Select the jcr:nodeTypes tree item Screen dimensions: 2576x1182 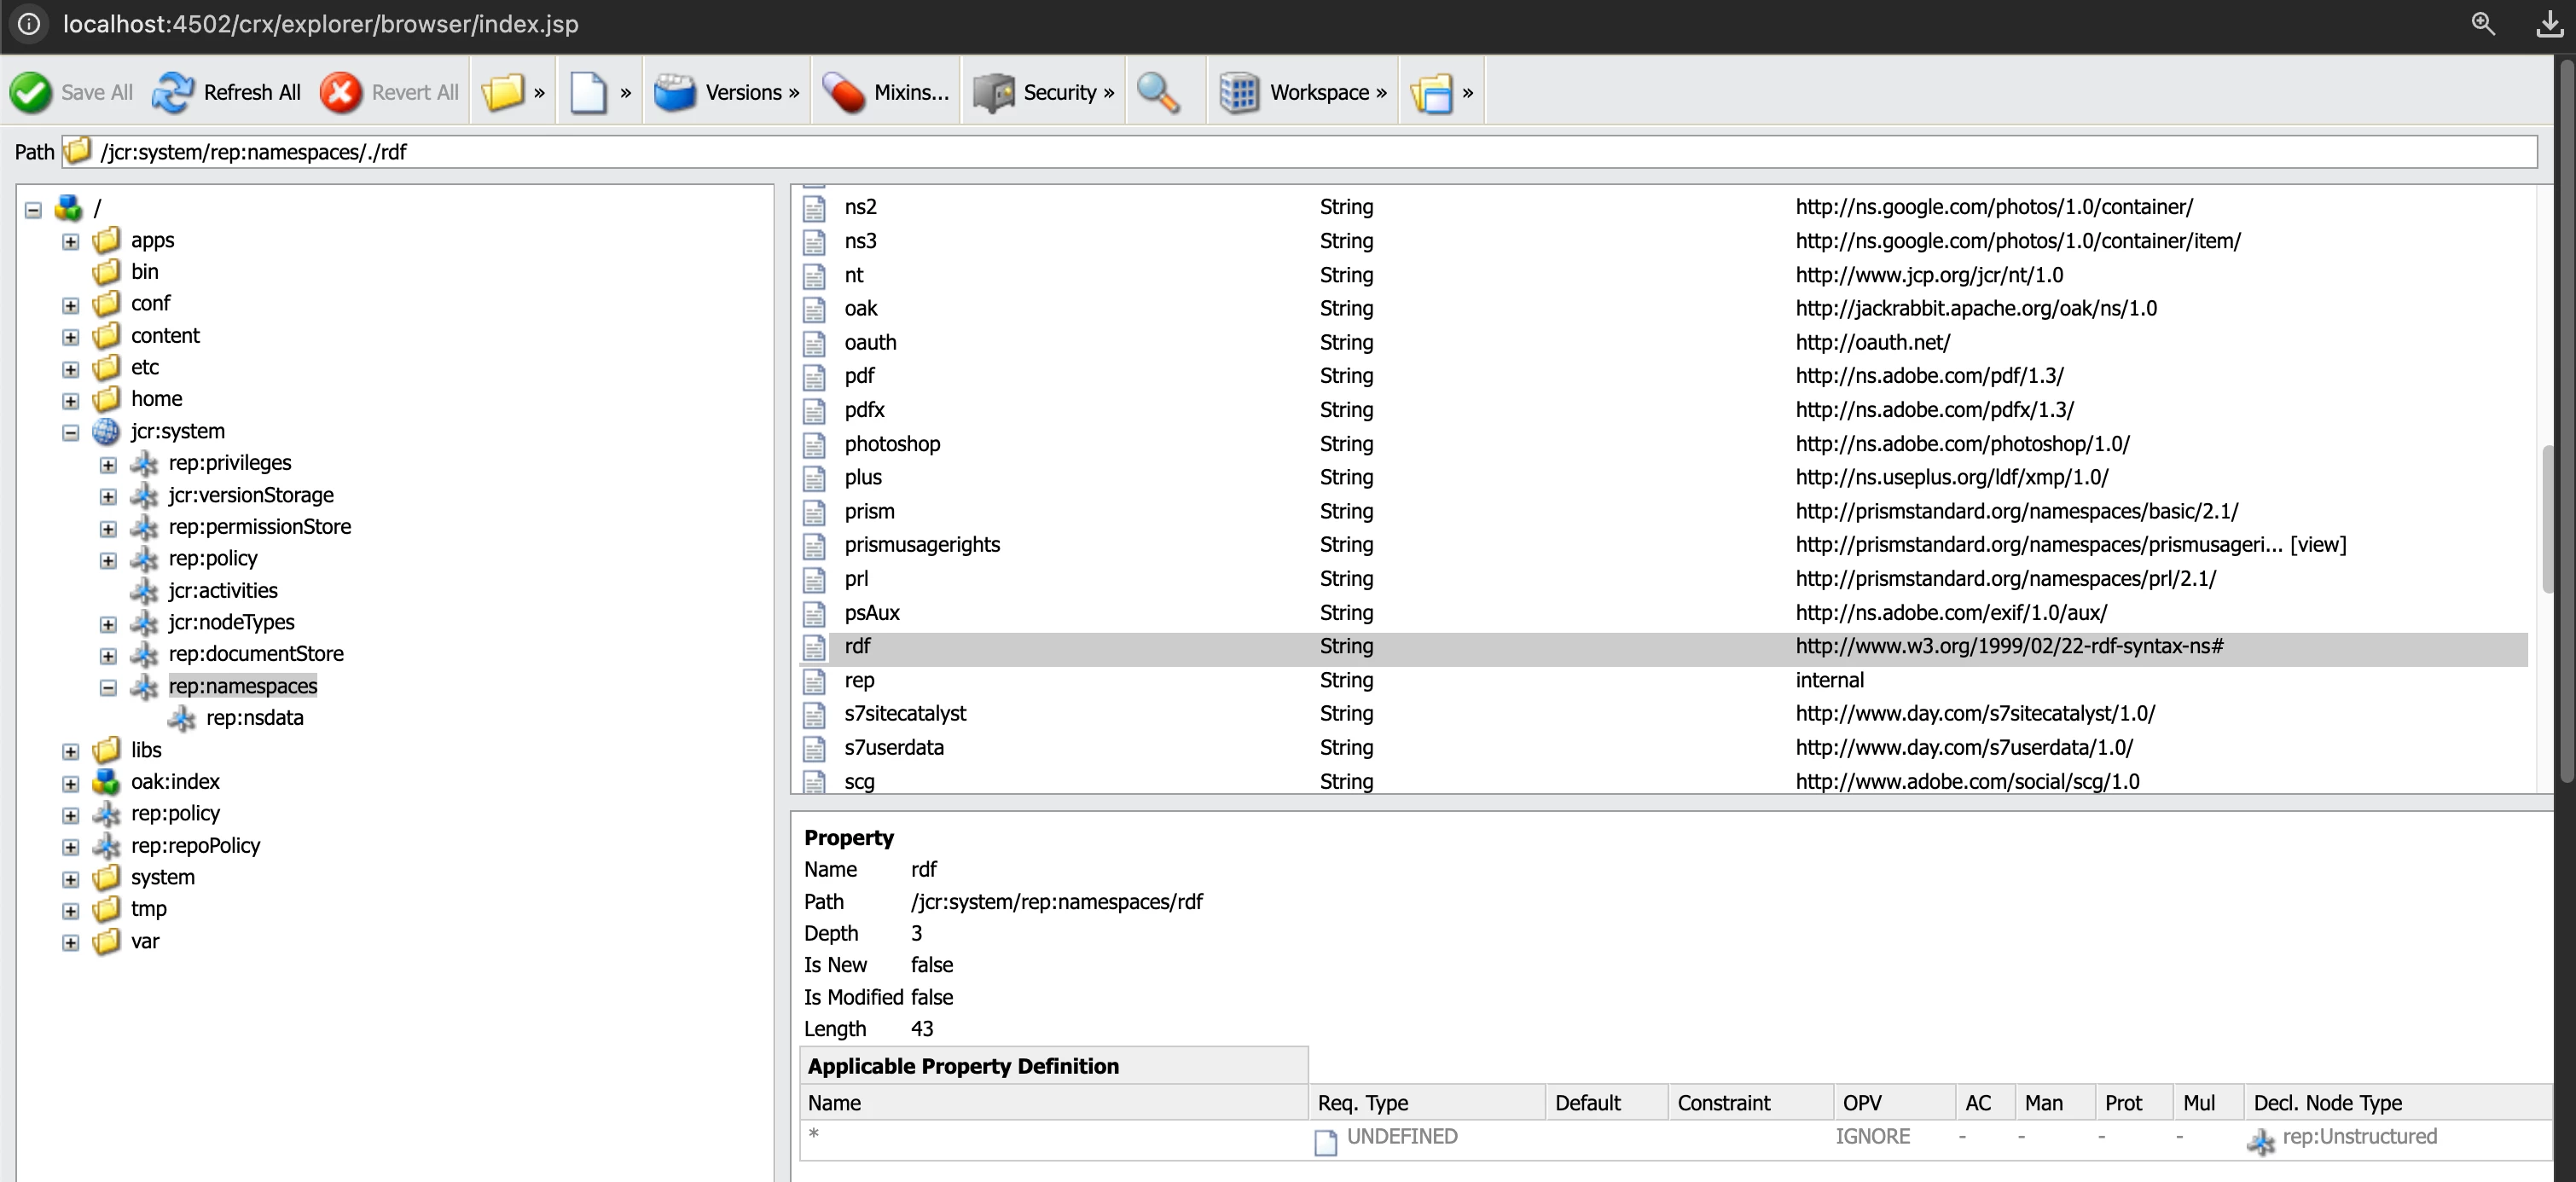pyautogui.click(x=231, y=622)
